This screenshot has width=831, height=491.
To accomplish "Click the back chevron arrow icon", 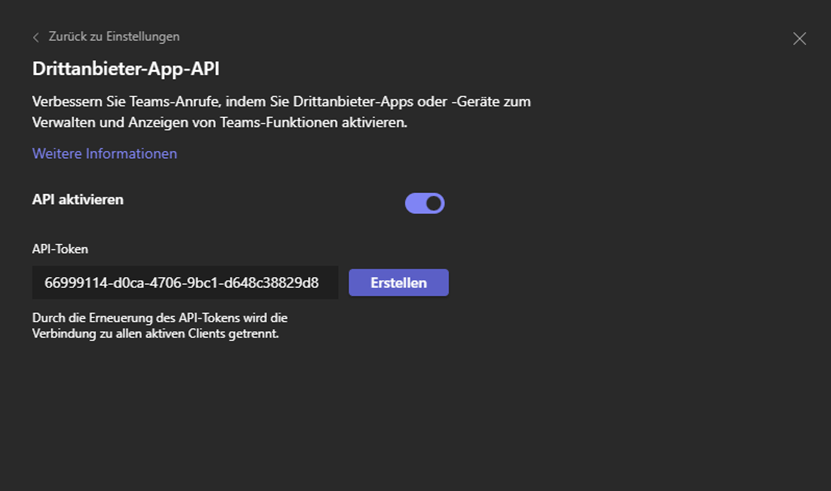I will click(36, 37).
